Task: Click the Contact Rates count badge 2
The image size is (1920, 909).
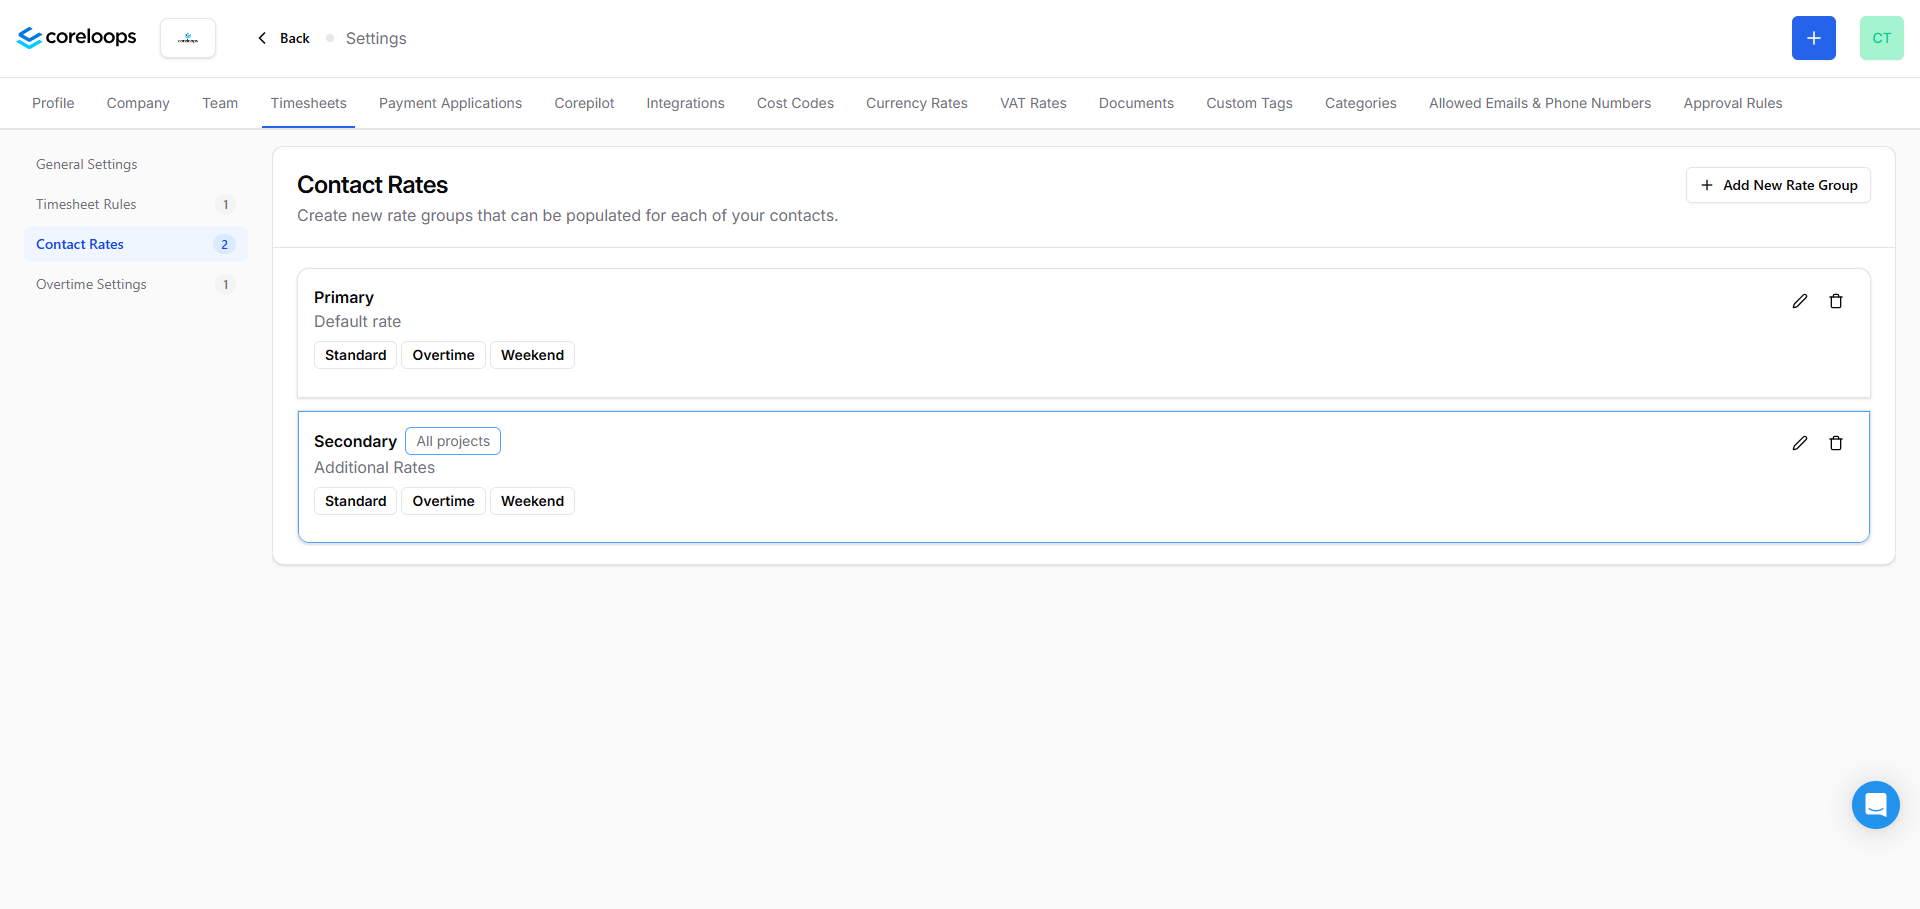Action: [x=224, y=244]
